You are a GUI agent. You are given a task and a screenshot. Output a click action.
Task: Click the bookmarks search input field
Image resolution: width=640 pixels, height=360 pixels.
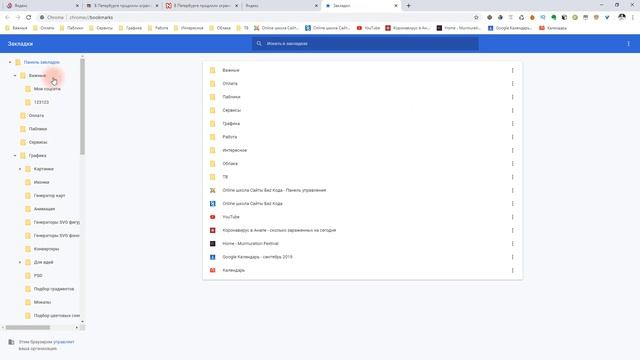pyautogui.click(x=365, y=43)
